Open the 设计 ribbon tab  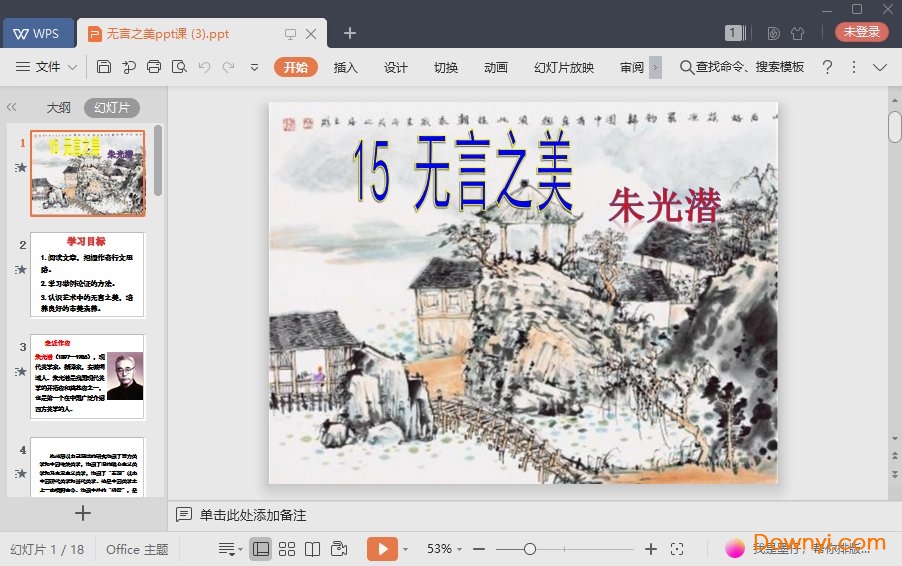click(395, 67)
